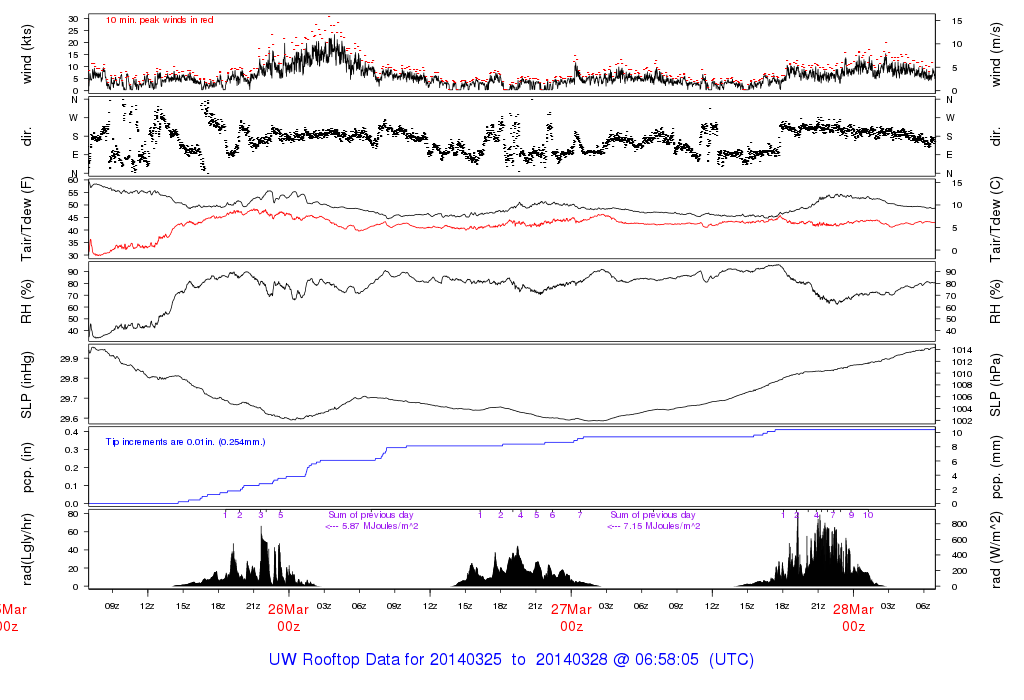Click the right axis label 'Tair/Tdew (C)'

click(995, 219)
